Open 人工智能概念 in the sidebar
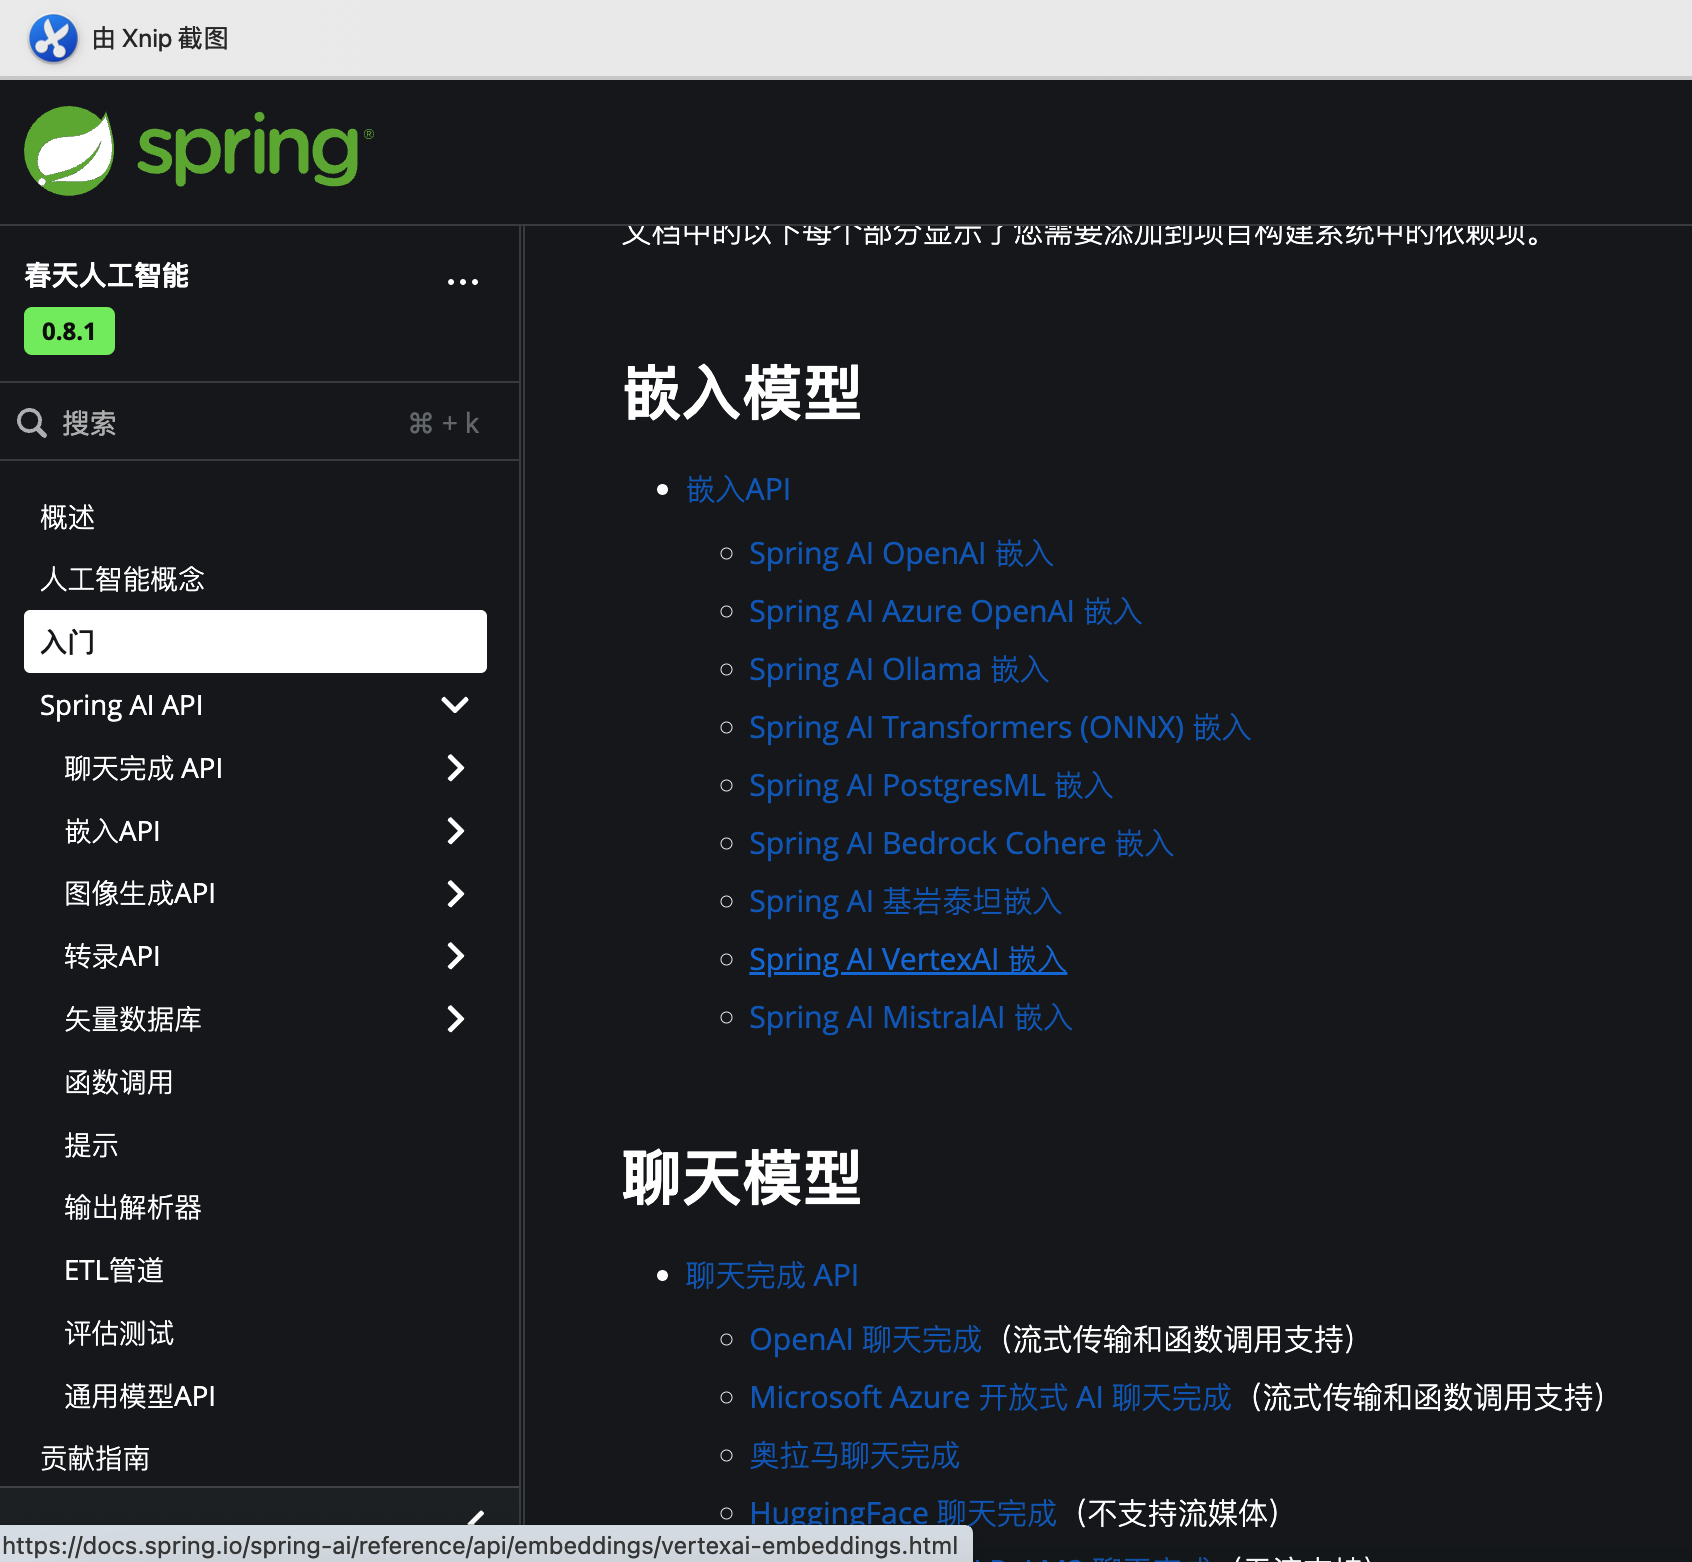This screenshot has width=1692, height=1562. (122, 579)
